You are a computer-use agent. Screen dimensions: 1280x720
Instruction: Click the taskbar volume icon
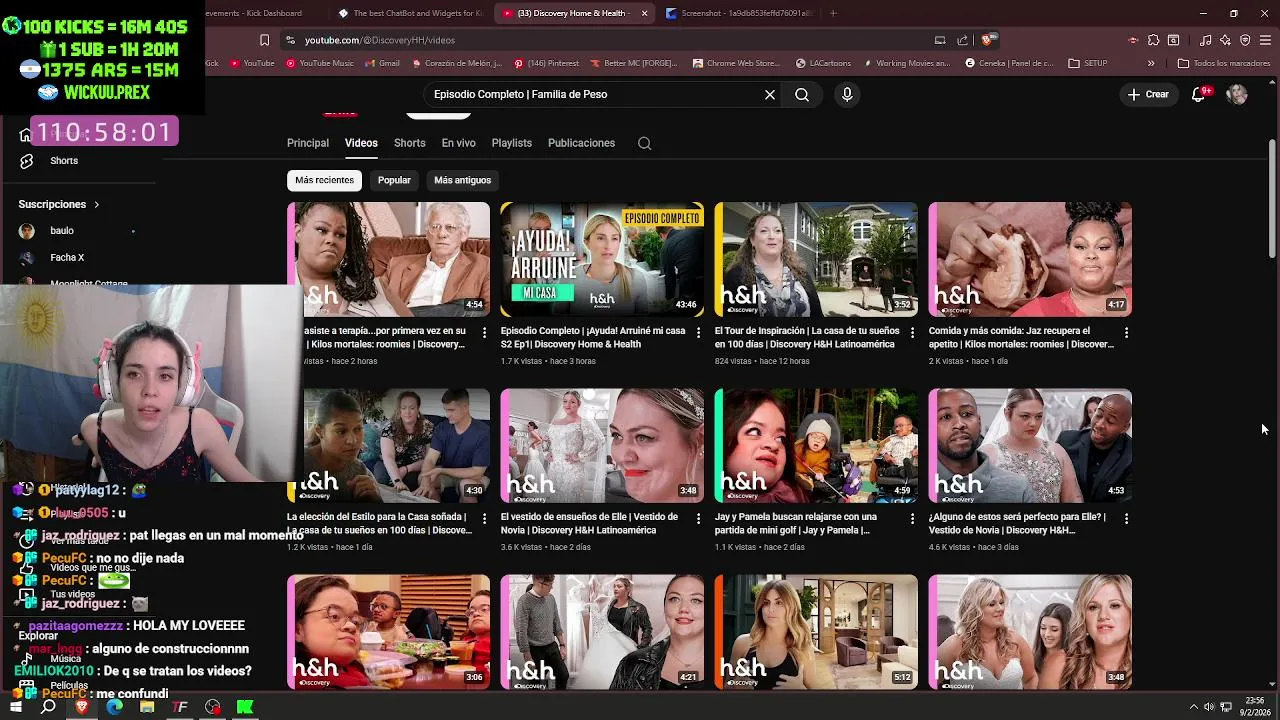click(x=1210, y=707)
